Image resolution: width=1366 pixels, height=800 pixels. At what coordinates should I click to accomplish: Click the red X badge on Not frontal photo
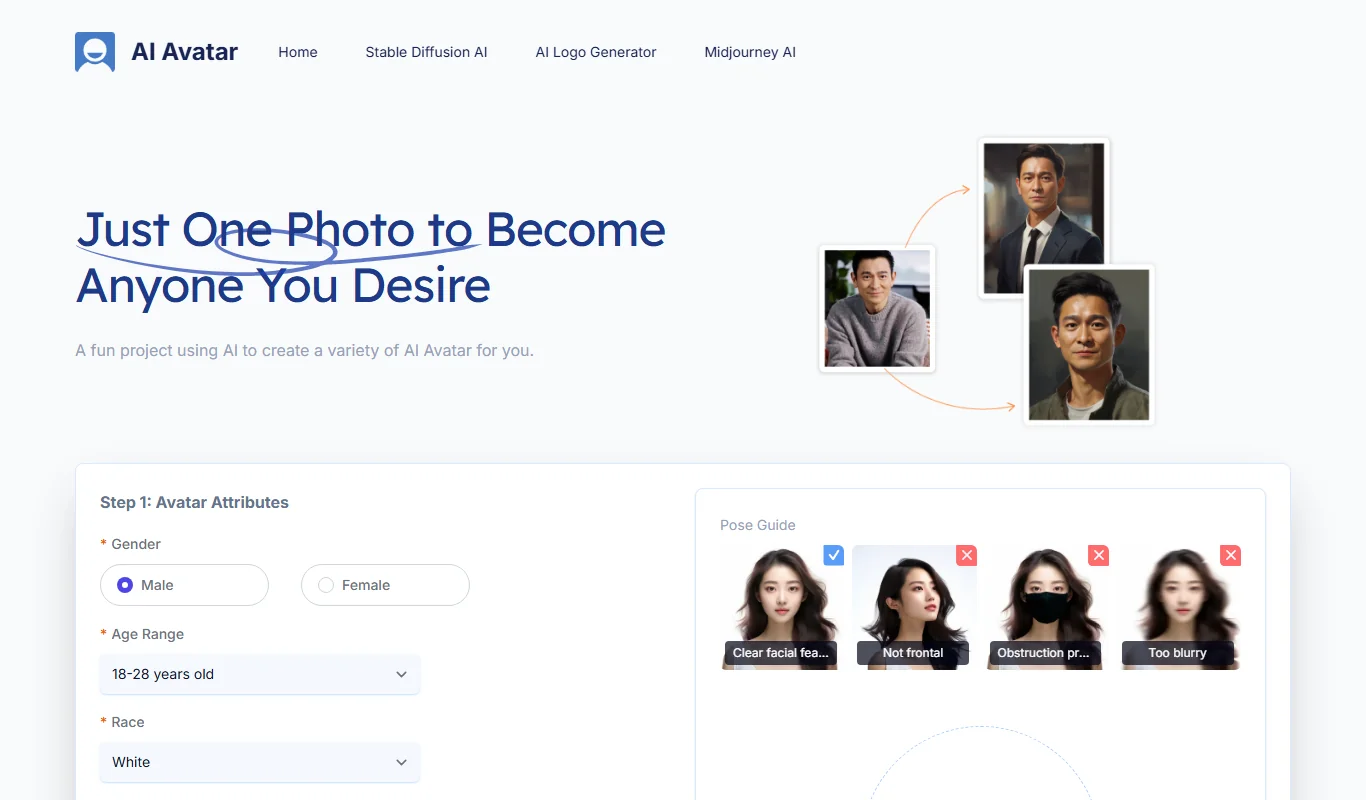[x=966, y=555]
